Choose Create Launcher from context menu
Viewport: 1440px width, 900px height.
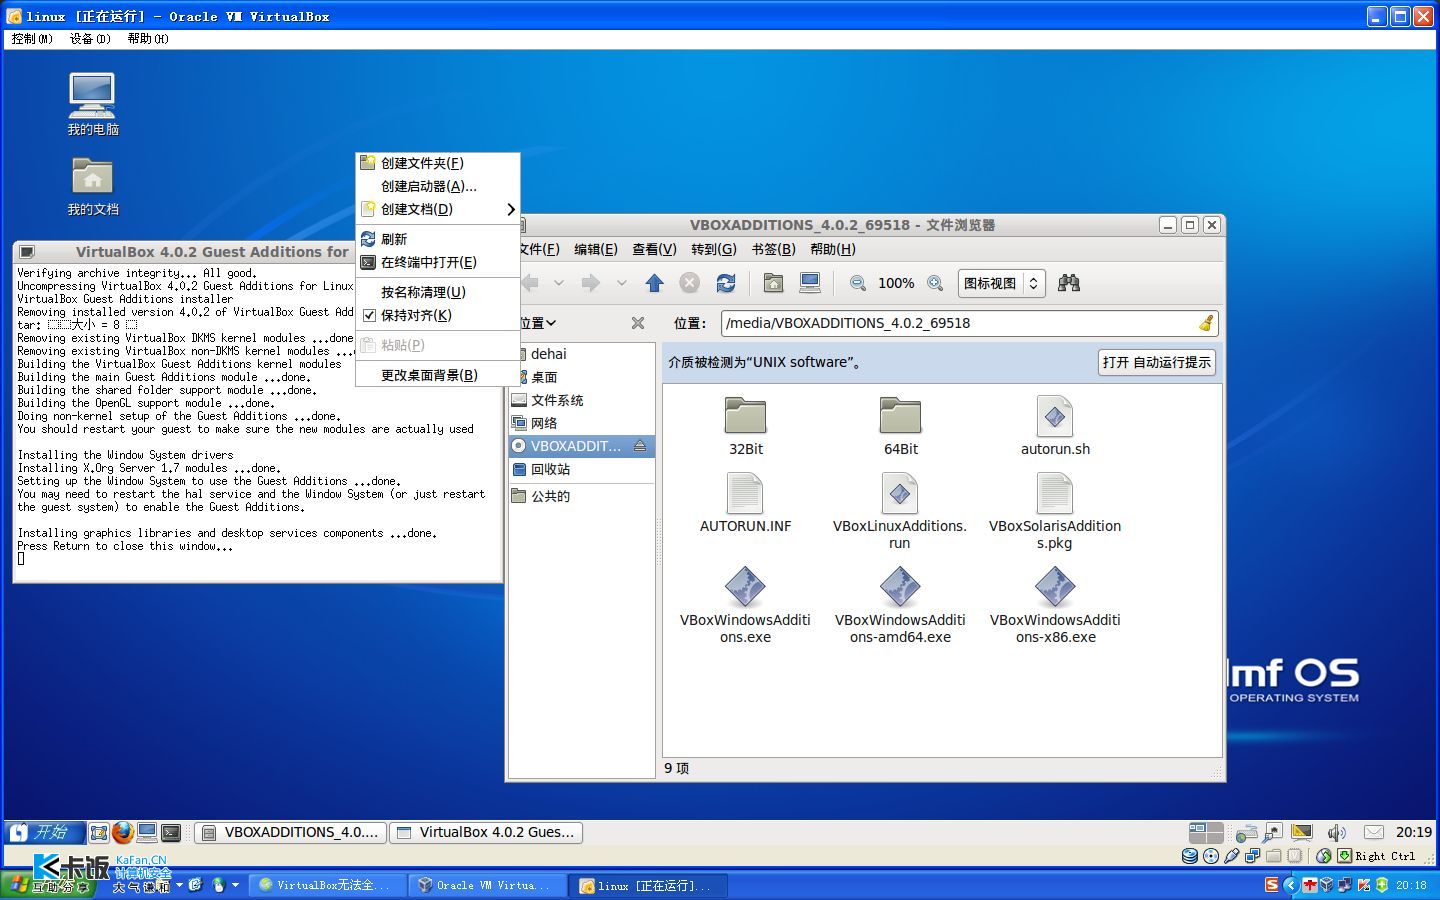[x=437, y=186]
